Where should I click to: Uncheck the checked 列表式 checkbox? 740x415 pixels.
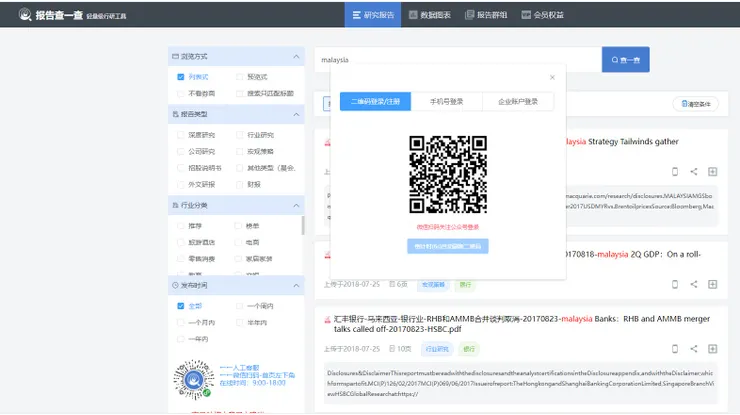tap(180, 77)
